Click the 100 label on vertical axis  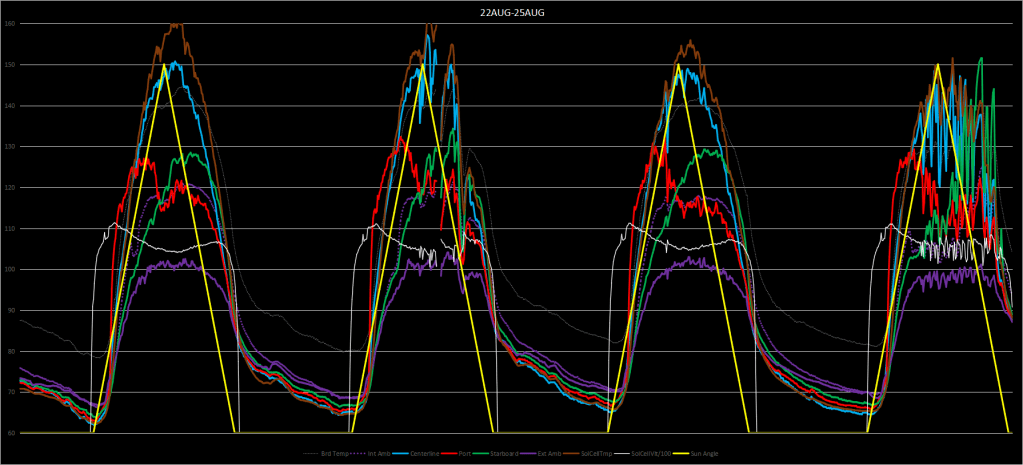(x=11, y=270)
